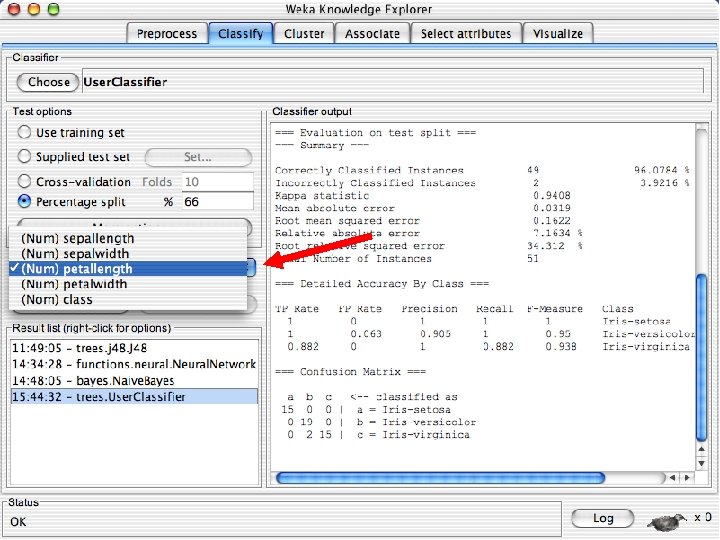Click the scroll-up arrow of classifier output
The width and height of the screenshot is (720, 540).
(702, 450)
